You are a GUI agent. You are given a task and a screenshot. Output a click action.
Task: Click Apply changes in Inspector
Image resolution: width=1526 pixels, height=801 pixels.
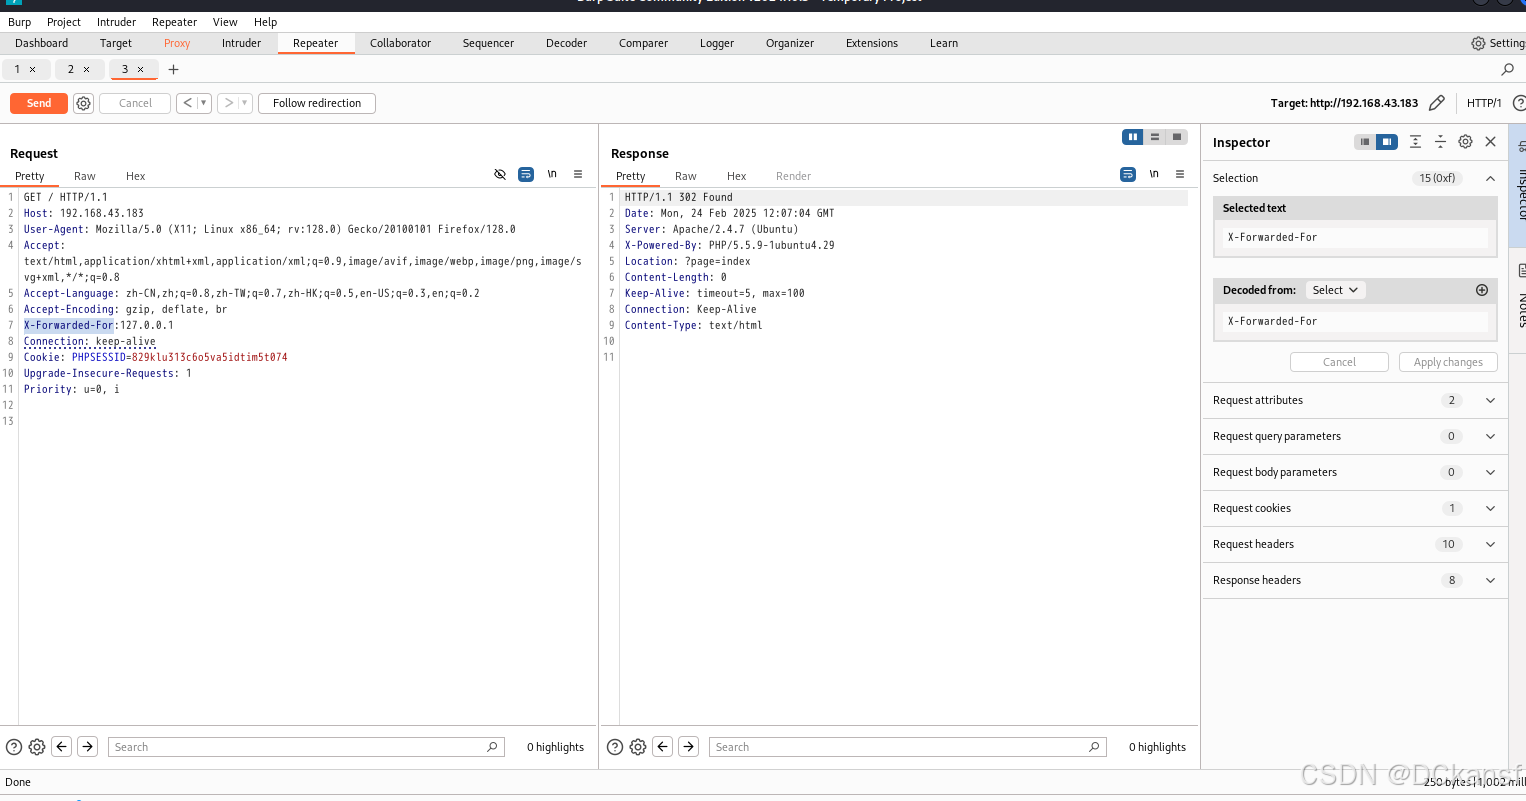pos(1448,362)
